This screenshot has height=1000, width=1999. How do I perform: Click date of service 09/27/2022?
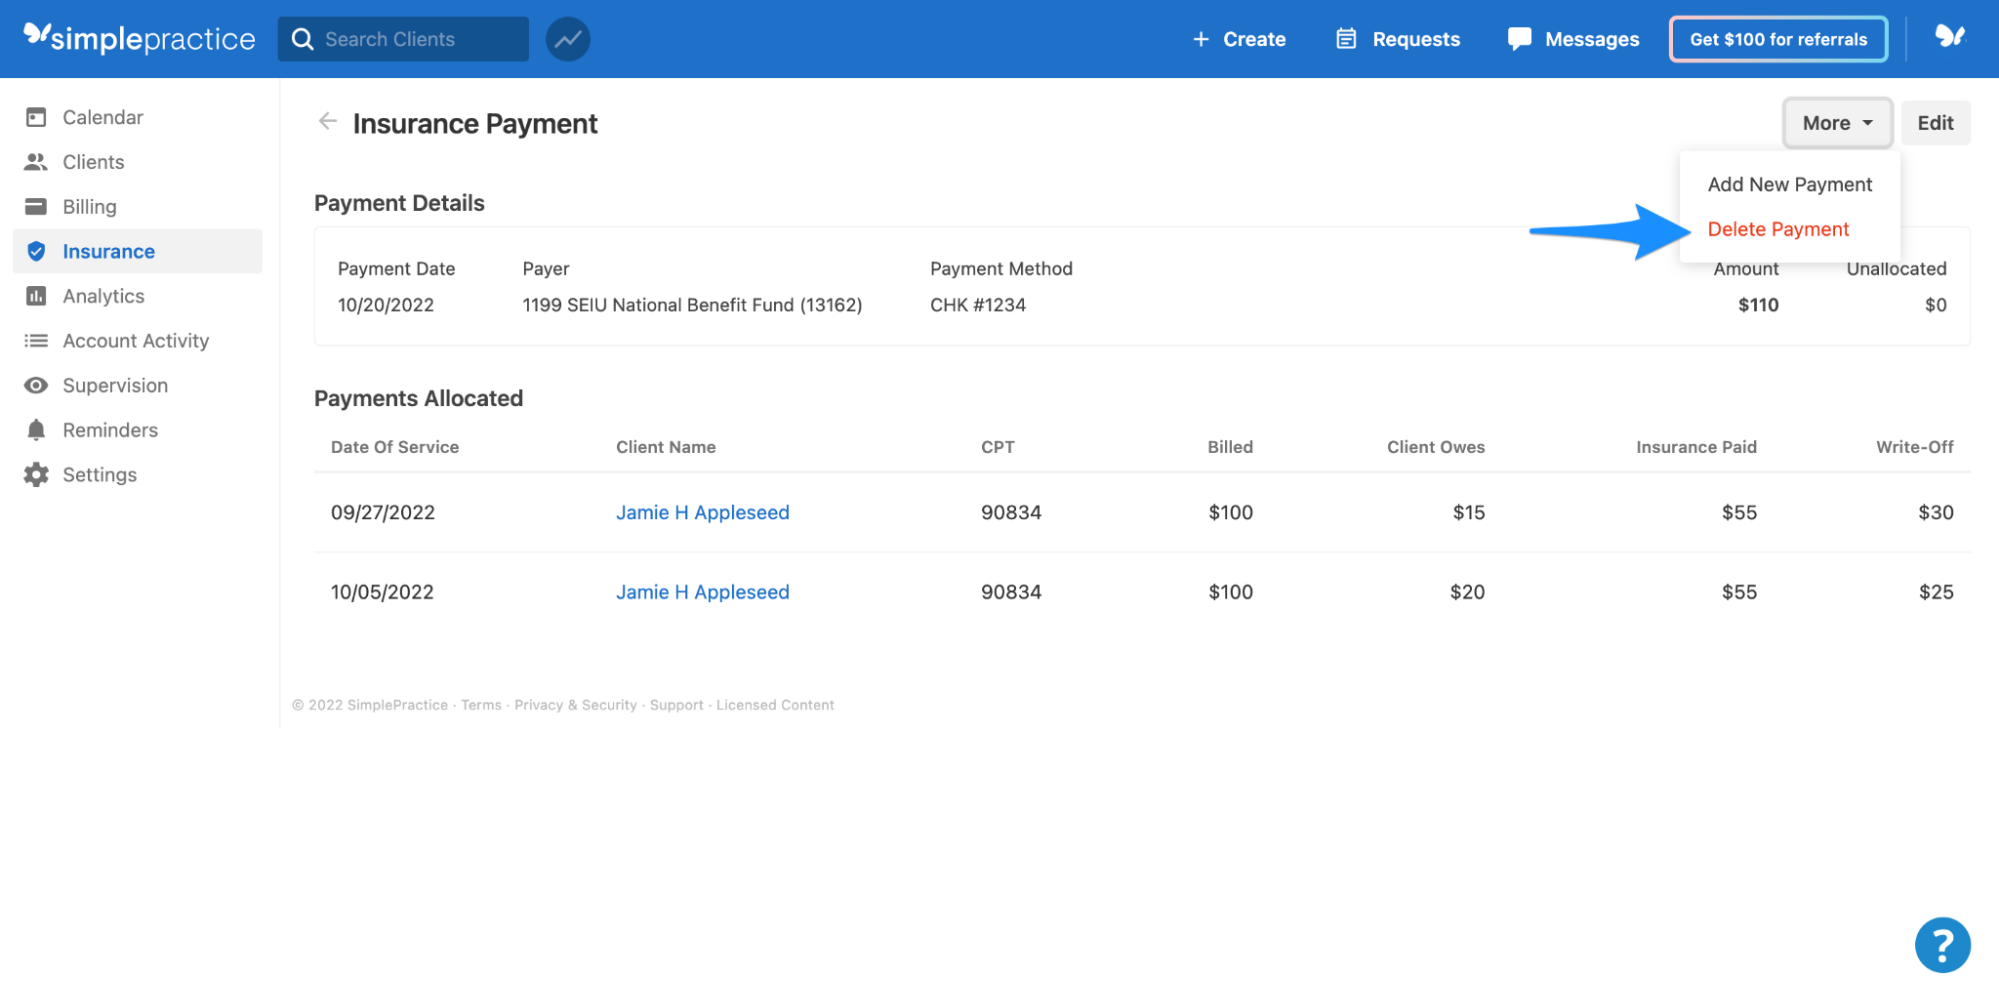click(382, 512)
